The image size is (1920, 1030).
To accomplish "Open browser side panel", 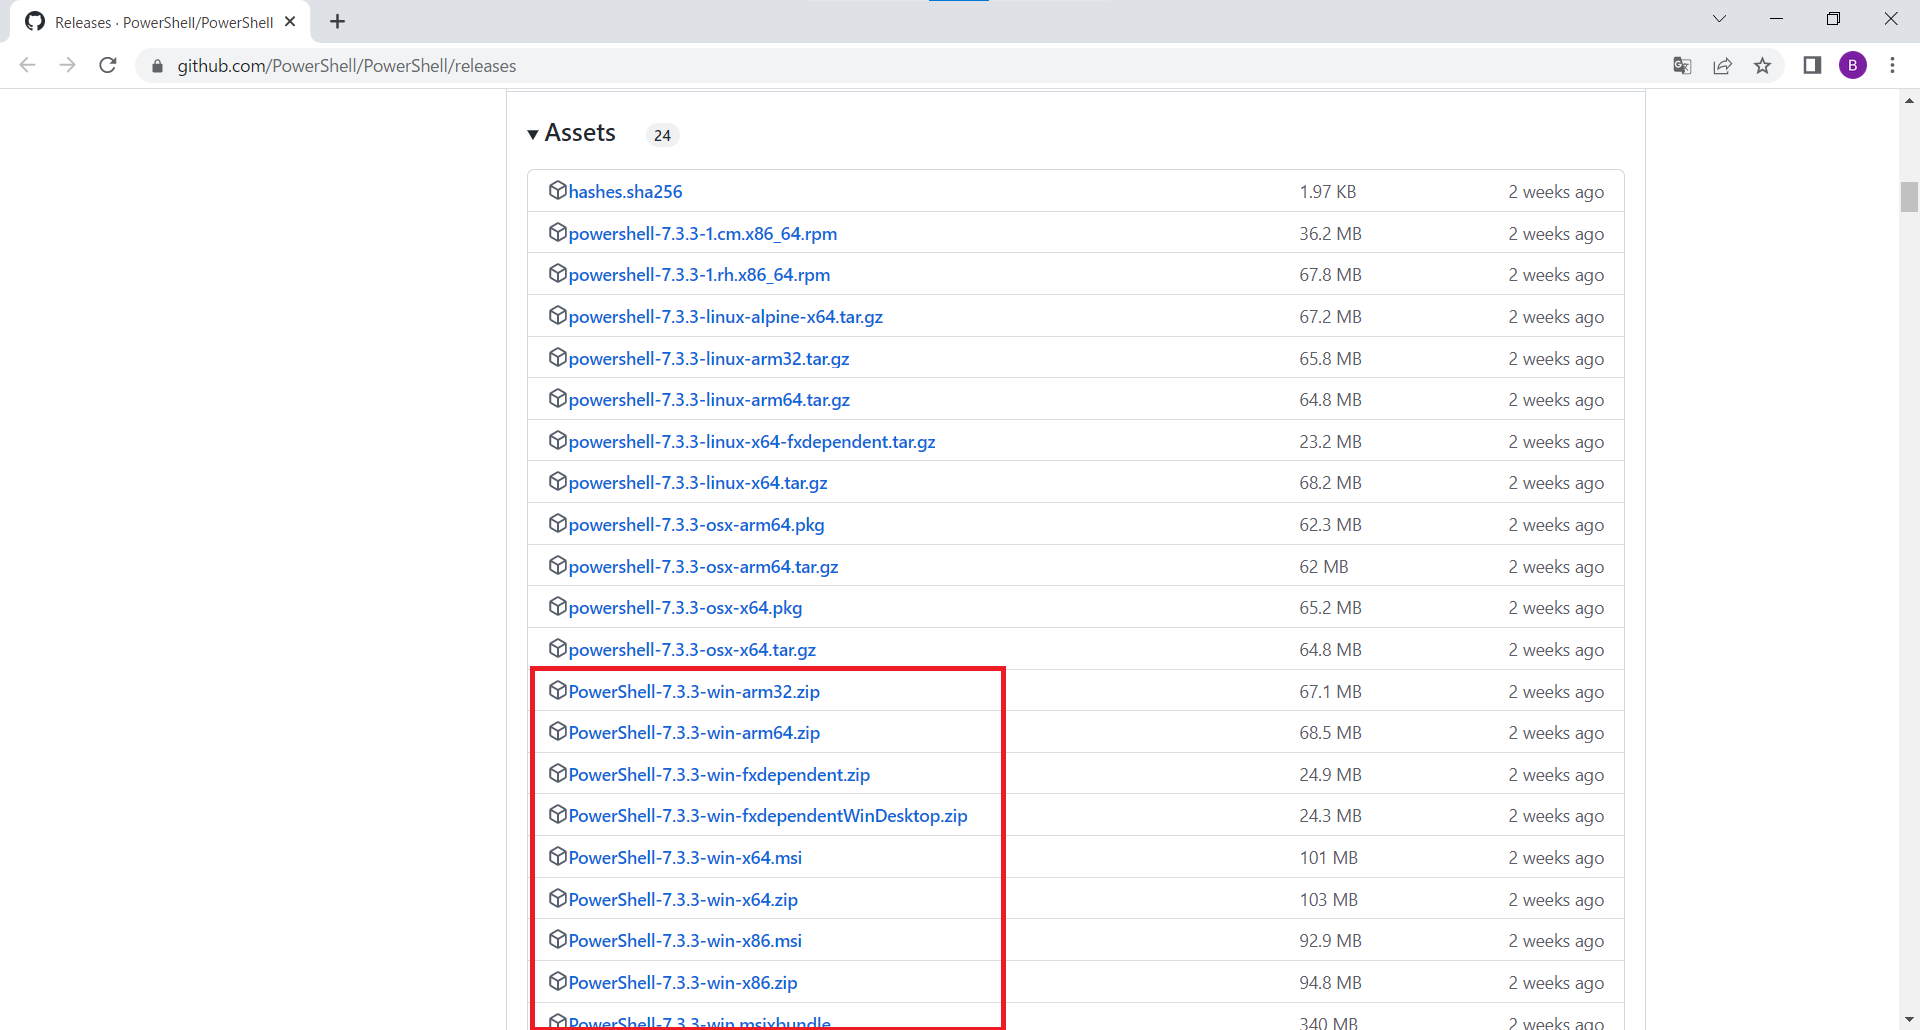I will [1812, 65].
